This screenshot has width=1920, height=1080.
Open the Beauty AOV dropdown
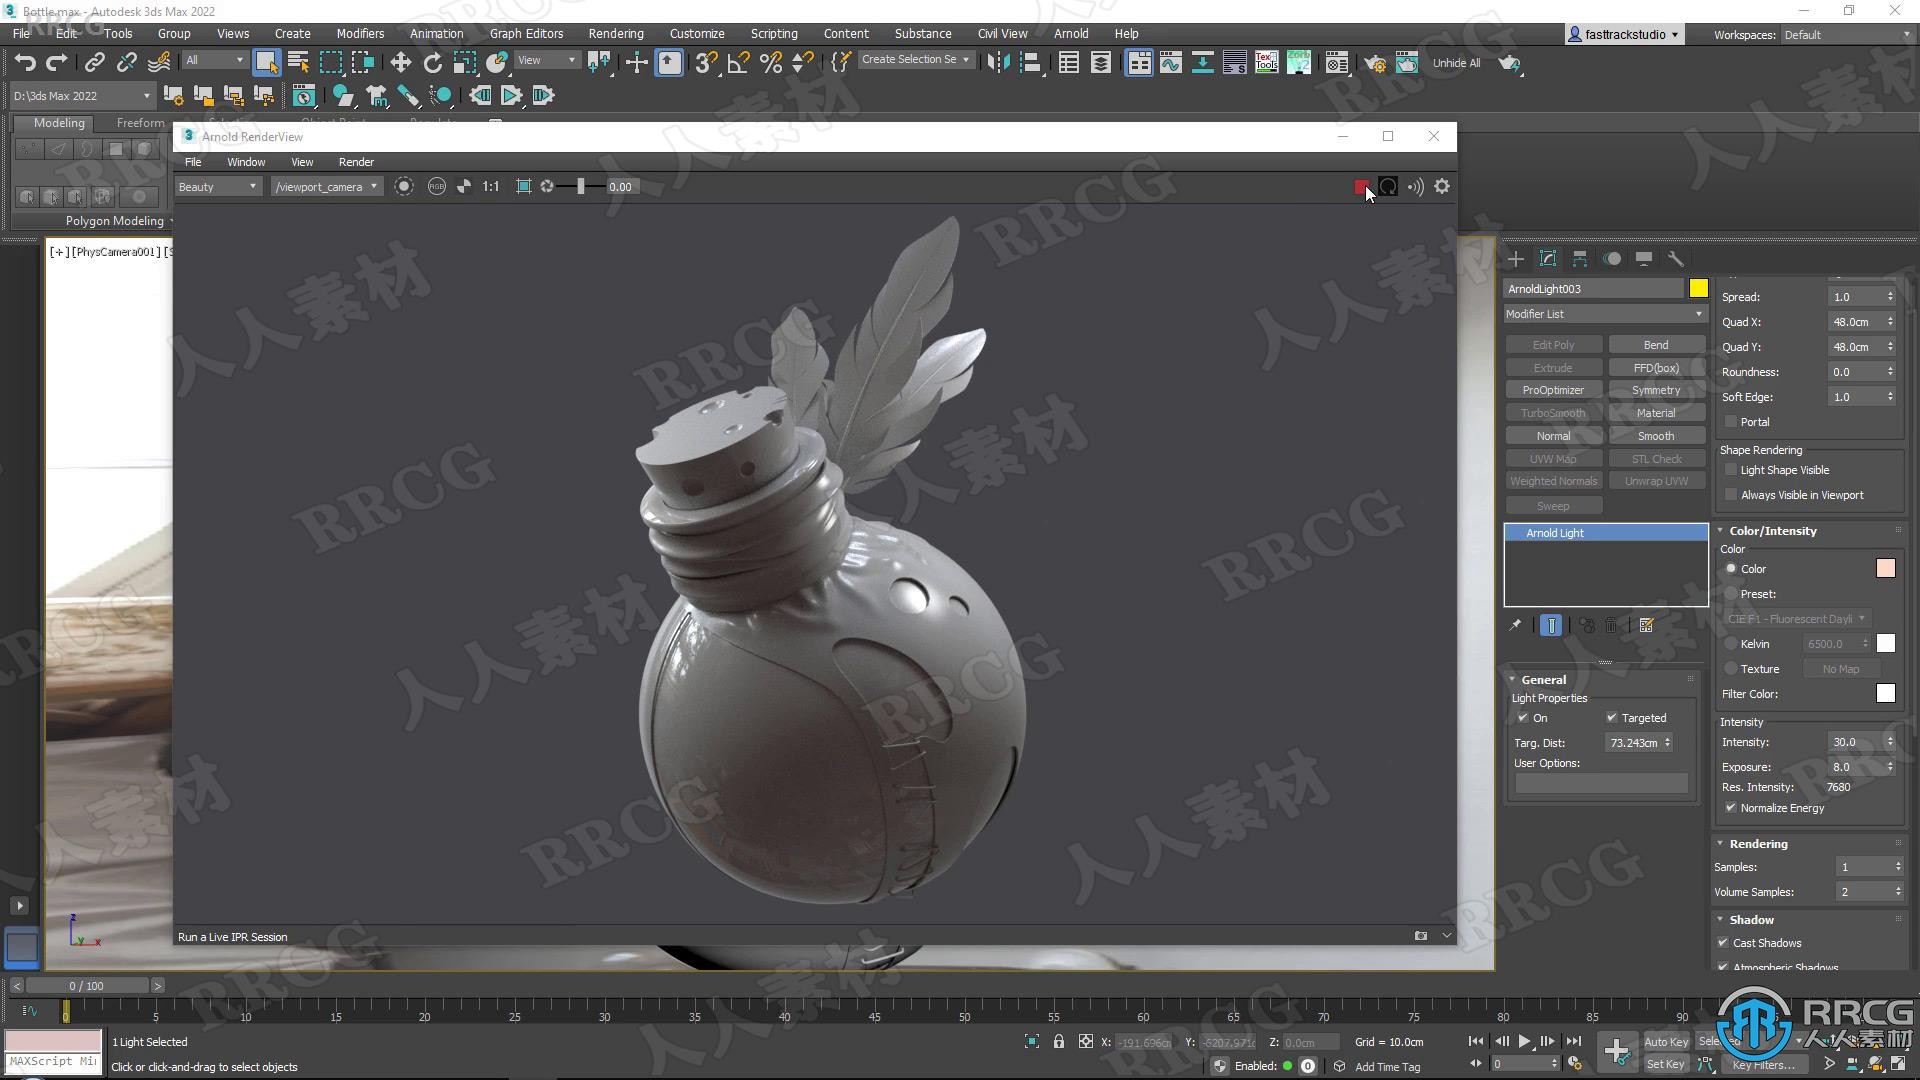(x=217, y=187)
